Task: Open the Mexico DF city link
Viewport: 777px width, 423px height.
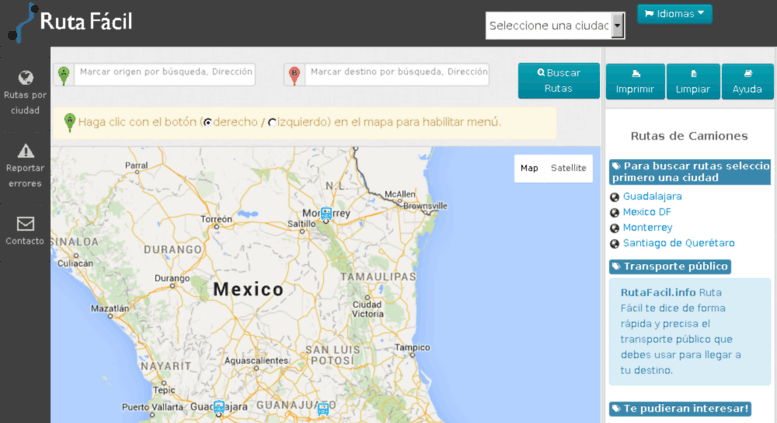Action: coord(647,212)
